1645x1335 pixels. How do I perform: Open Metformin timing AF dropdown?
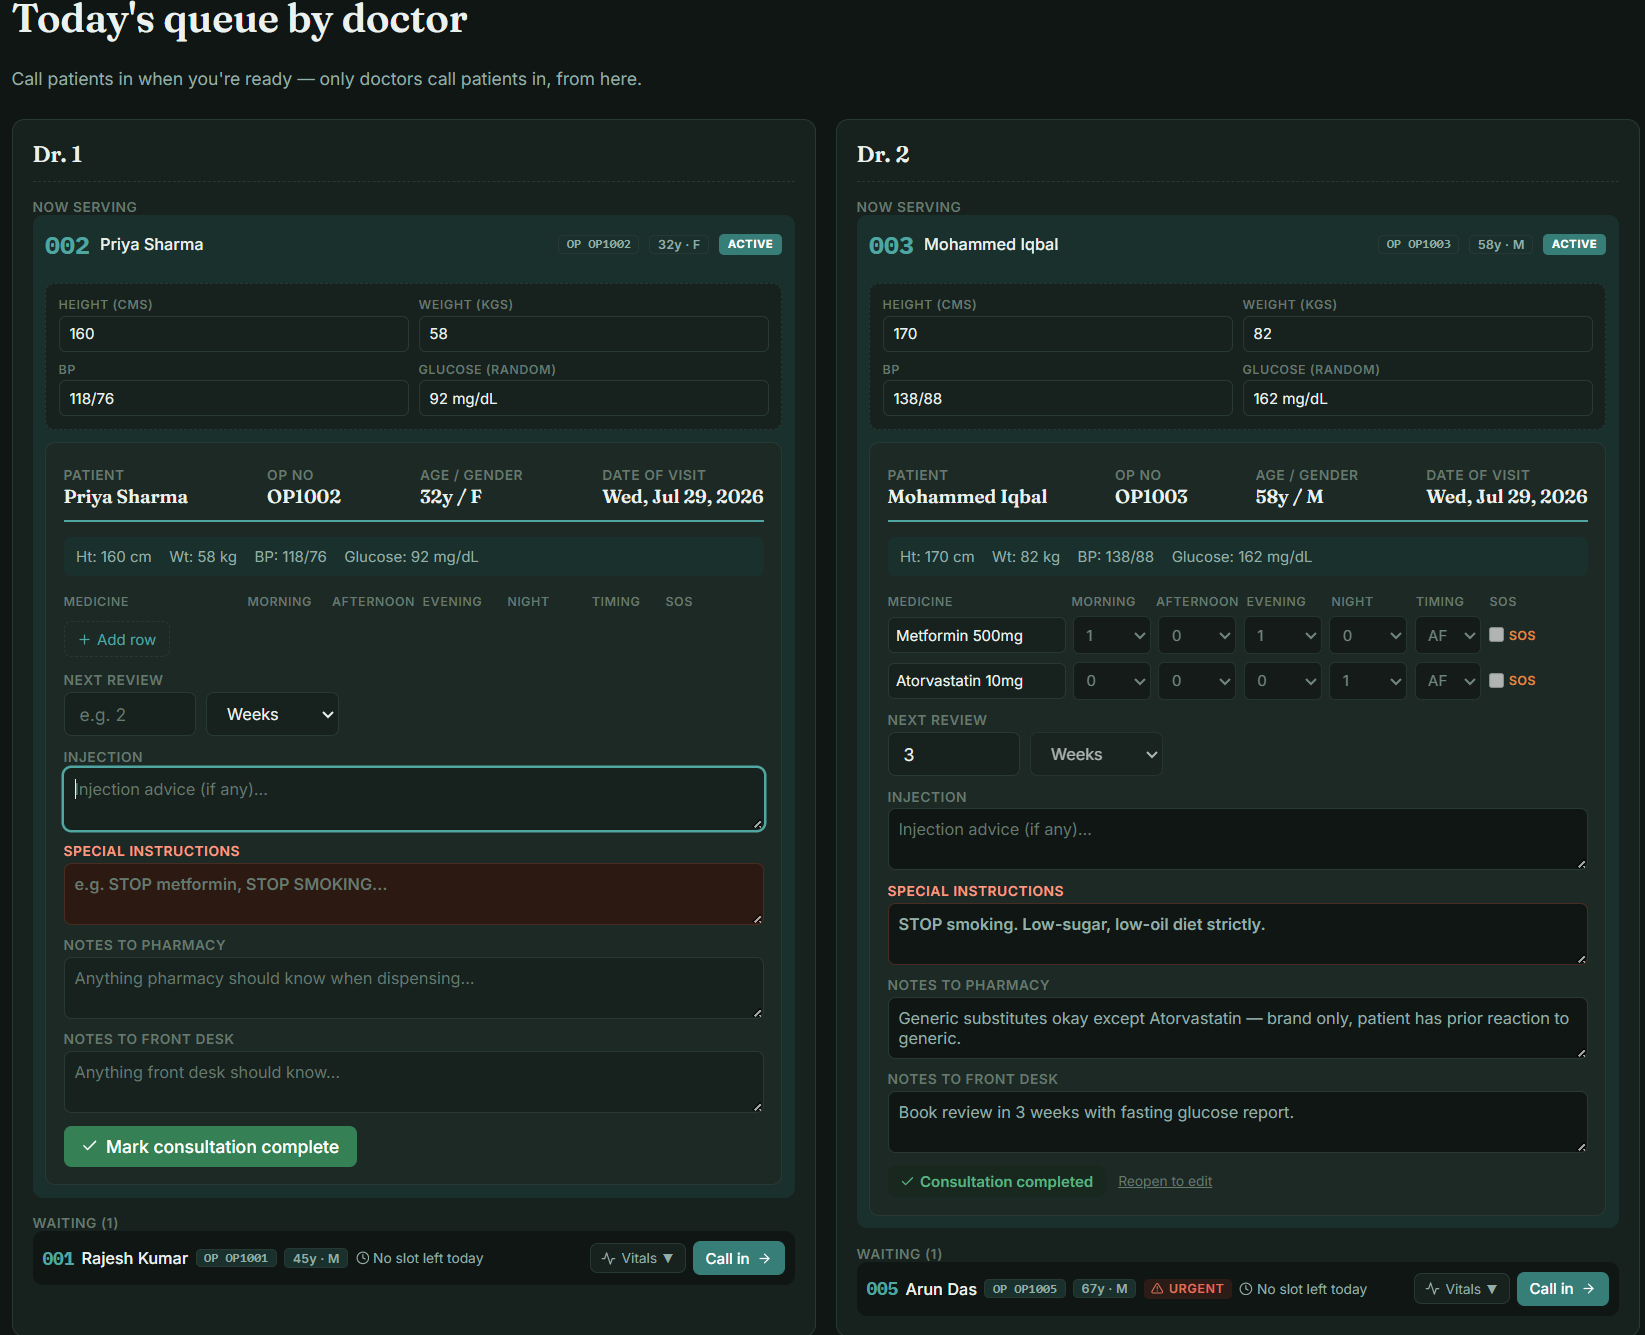pyautogui.click(x=1448, y=636)
